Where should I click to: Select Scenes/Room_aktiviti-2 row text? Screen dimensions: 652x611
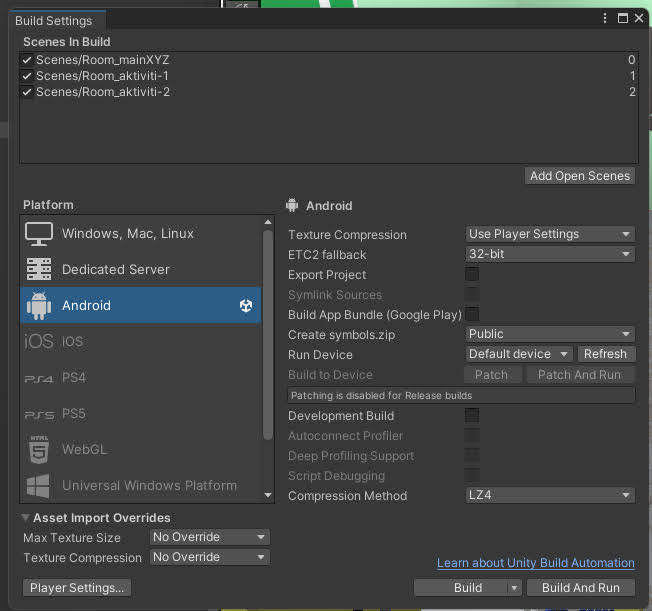click(x=103, y=92)
